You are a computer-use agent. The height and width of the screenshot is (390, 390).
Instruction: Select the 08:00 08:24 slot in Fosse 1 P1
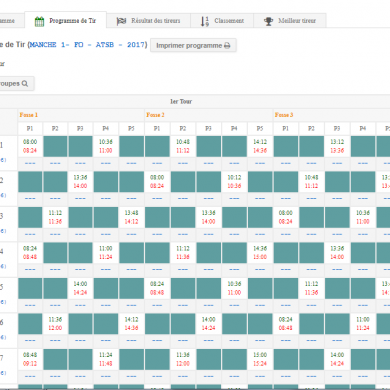click(x=30, y=146)
